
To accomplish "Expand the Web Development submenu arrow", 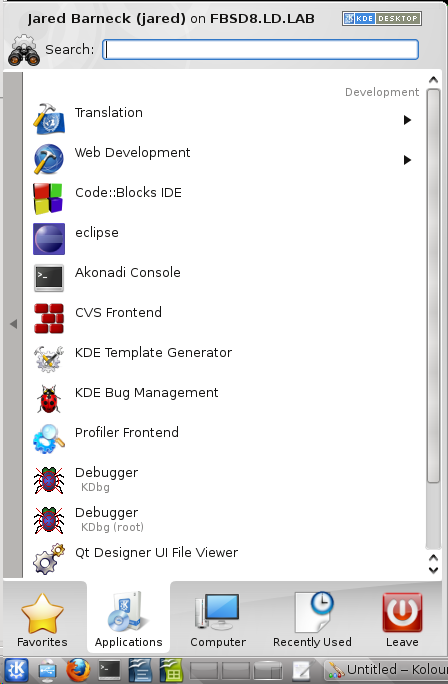I will (x=407, y=160).
